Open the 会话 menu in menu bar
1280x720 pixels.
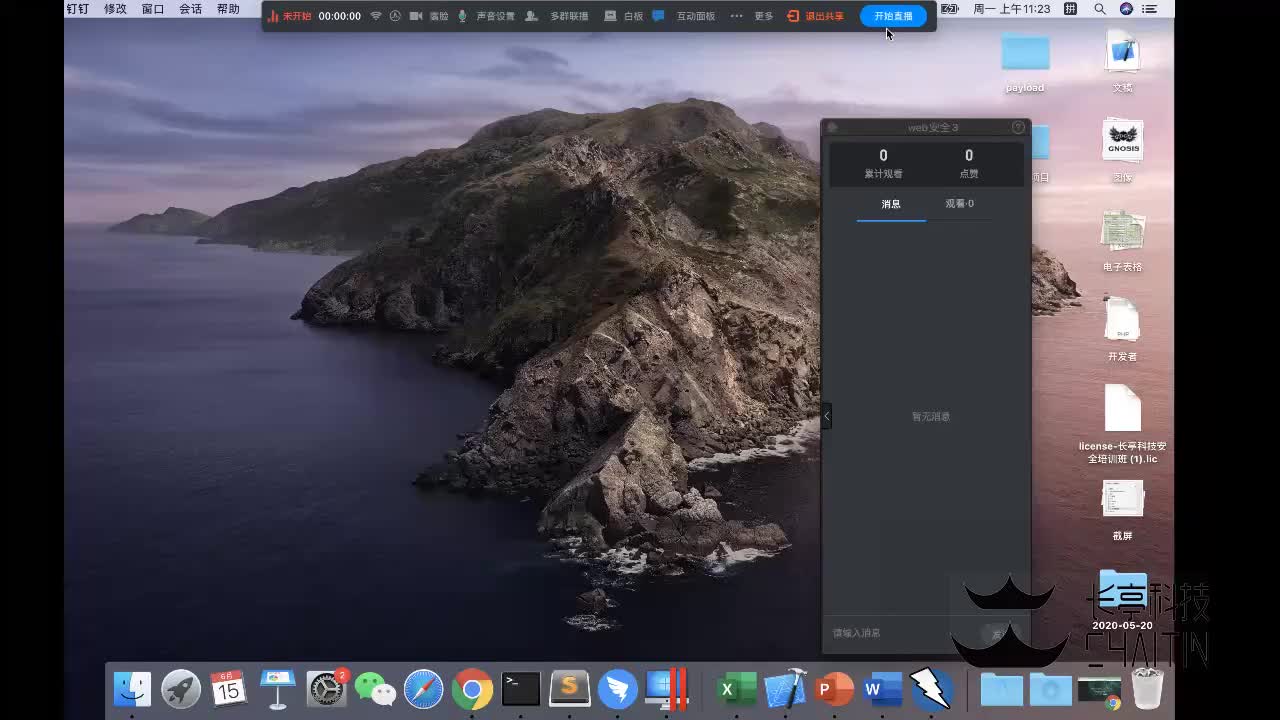[190, 9]
